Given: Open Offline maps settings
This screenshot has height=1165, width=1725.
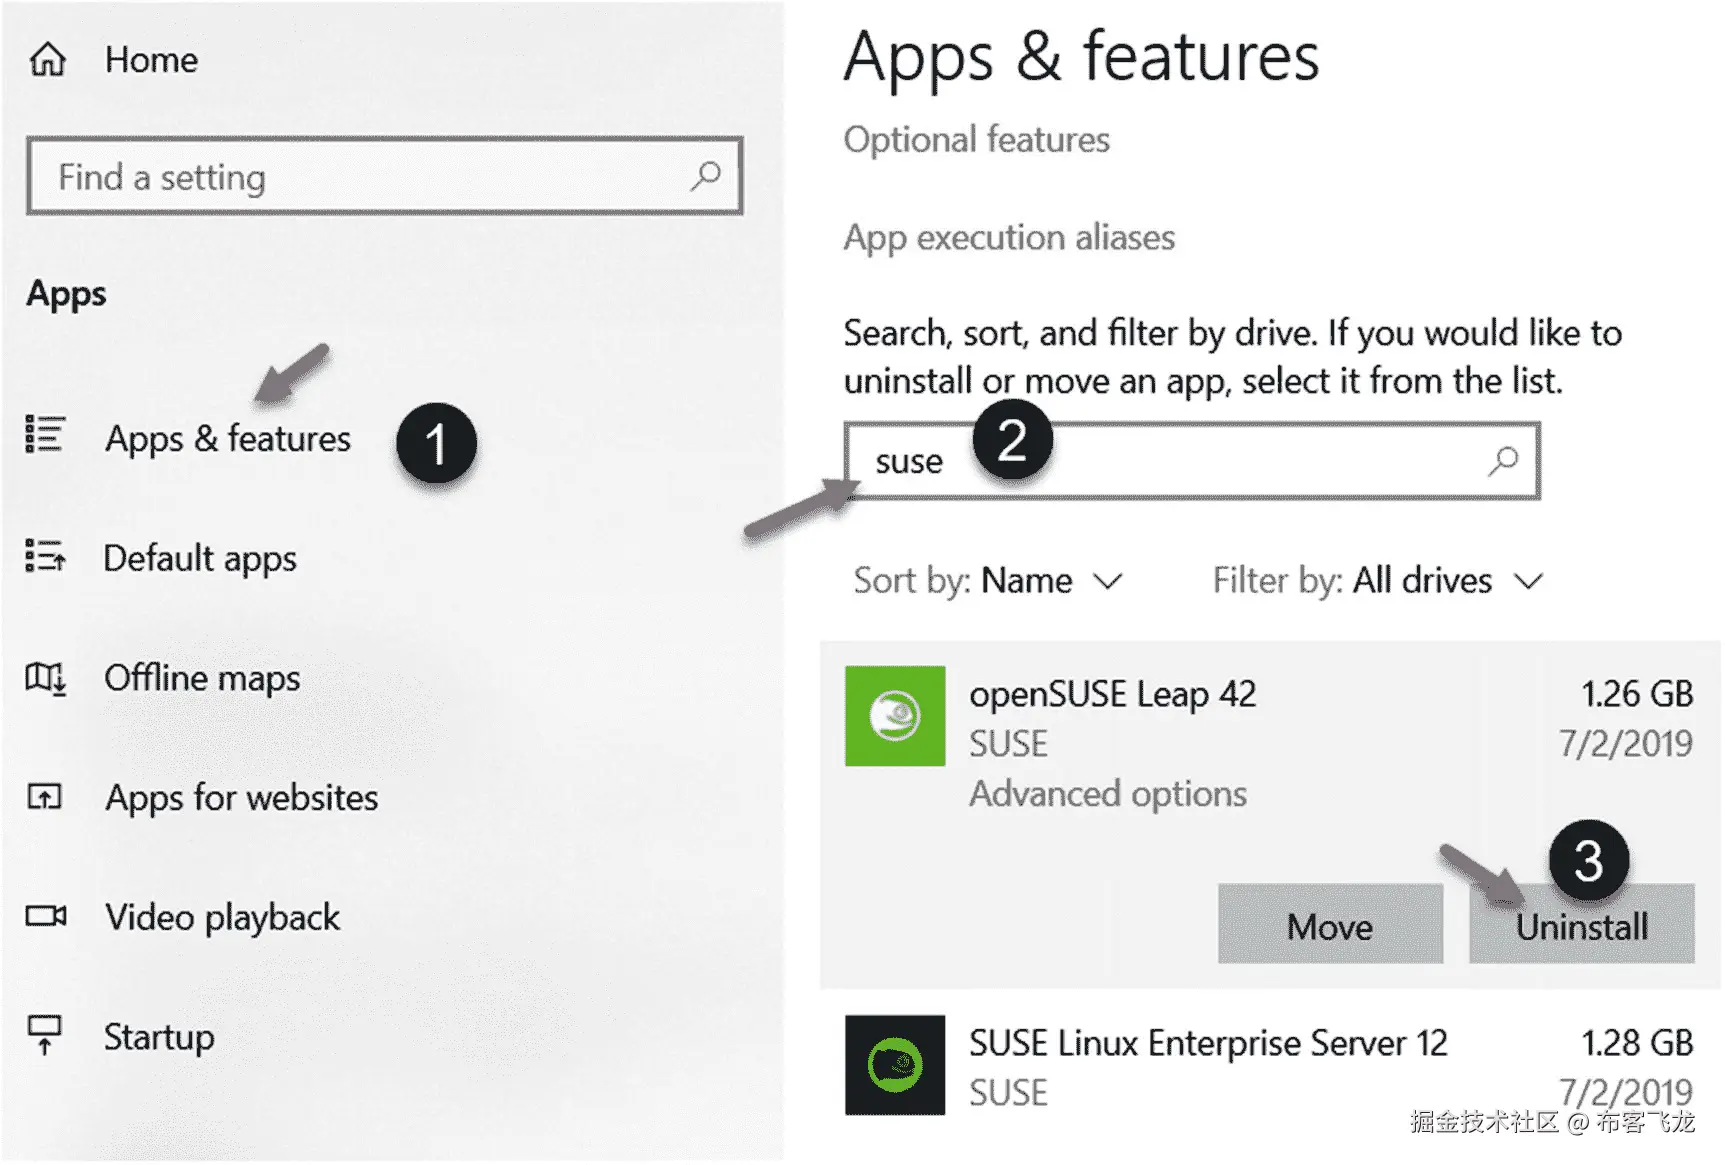Looking at the screenshot, I should (x=202, y=678).
